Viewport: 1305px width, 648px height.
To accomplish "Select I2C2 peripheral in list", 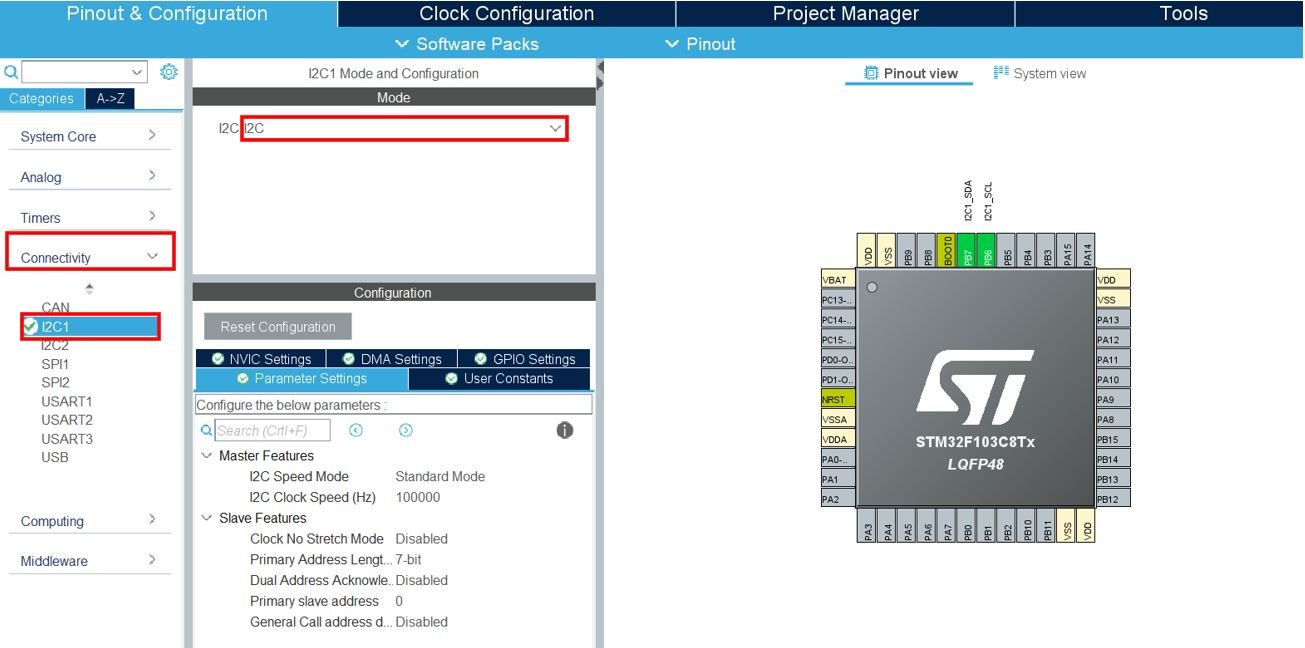I will pos(55,345).
